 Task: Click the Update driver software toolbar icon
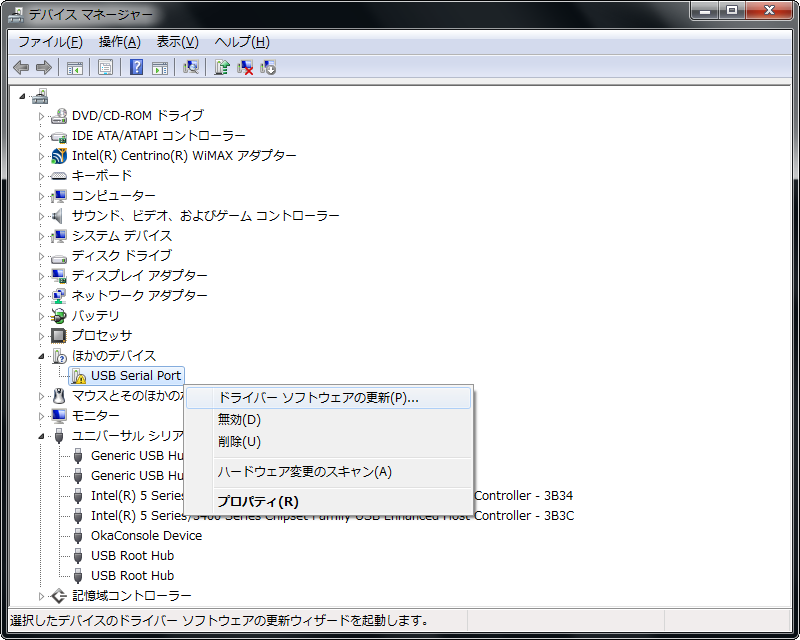point(222,67)
